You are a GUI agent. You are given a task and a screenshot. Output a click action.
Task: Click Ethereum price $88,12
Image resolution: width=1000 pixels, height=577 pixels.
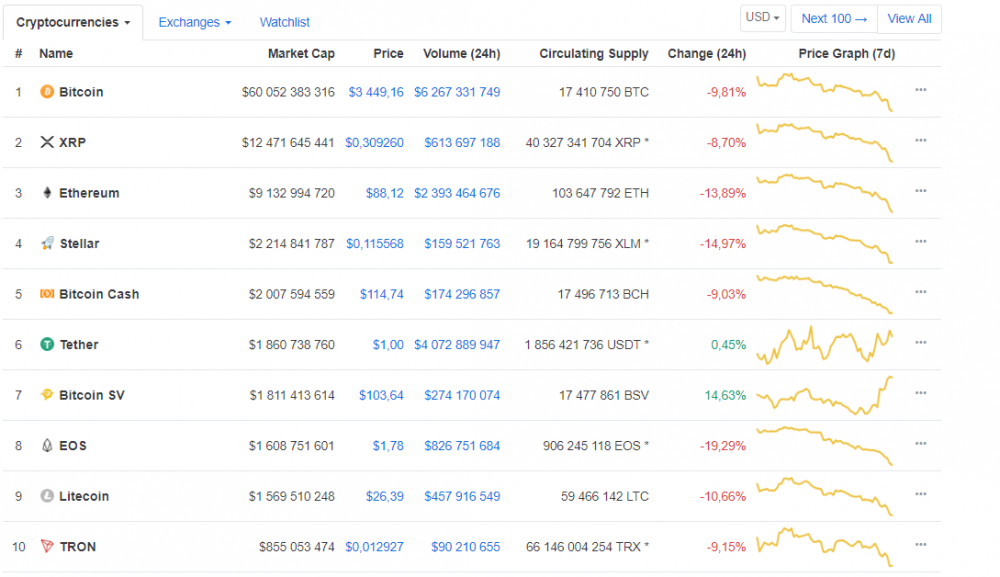pyautogui.click(x=385, y=193)
